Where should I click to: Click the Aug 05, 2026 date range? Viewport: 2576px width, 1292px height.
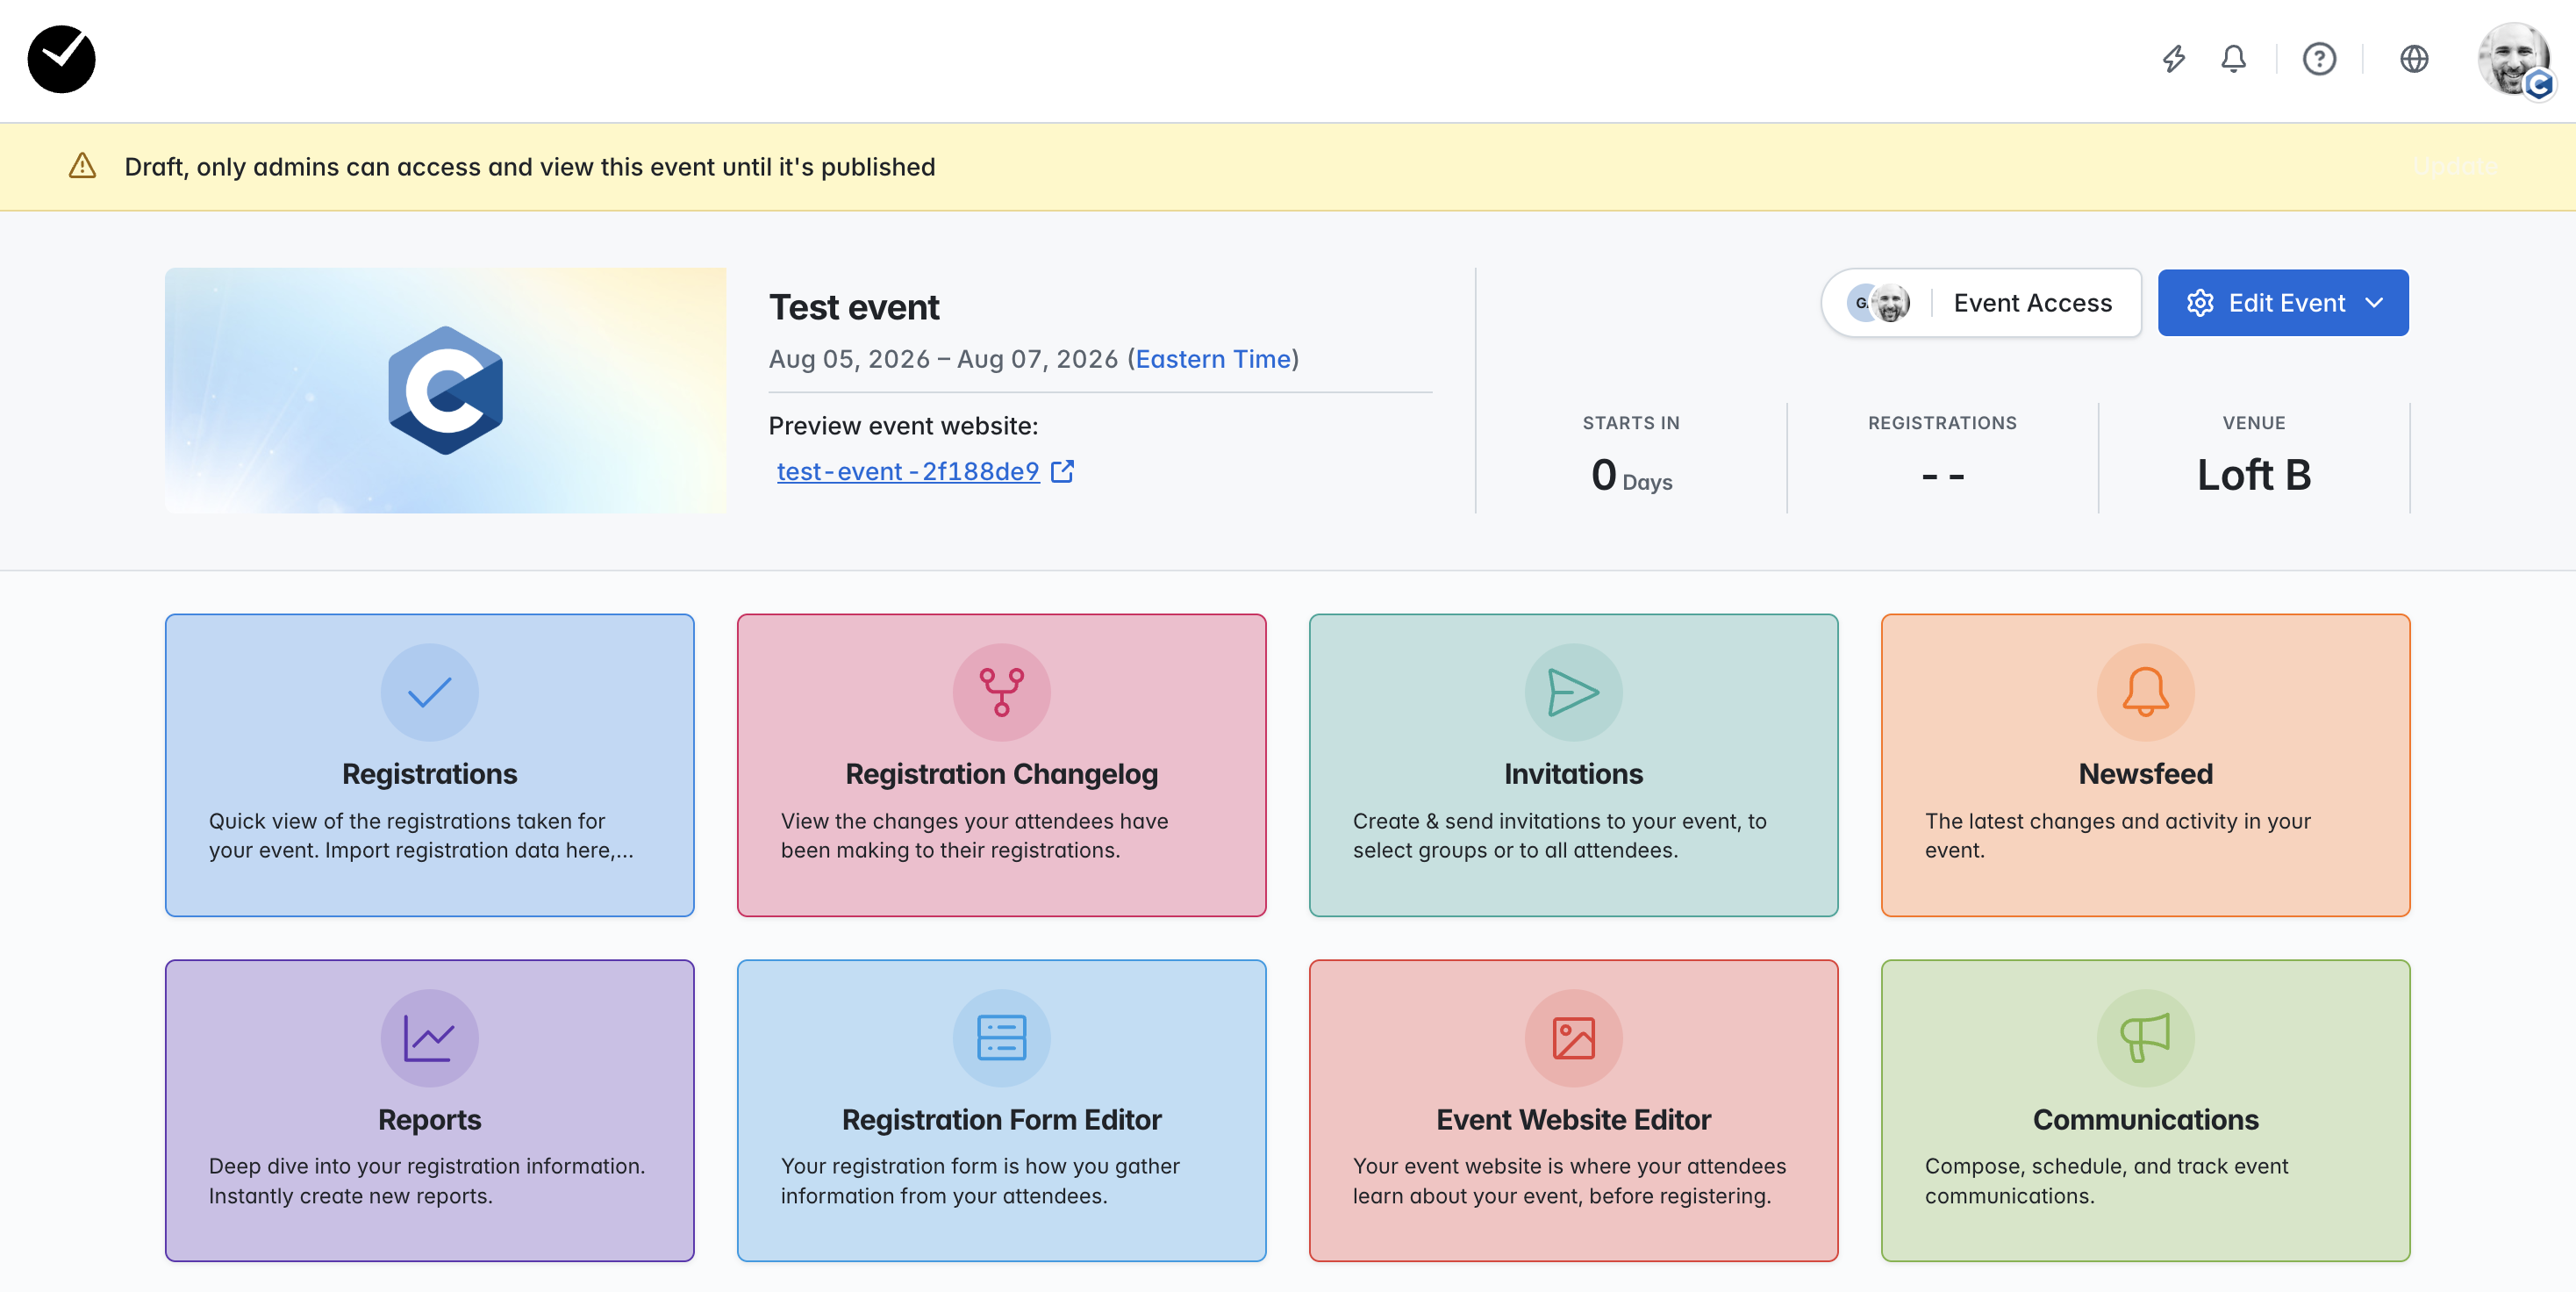tap(943, 359)
